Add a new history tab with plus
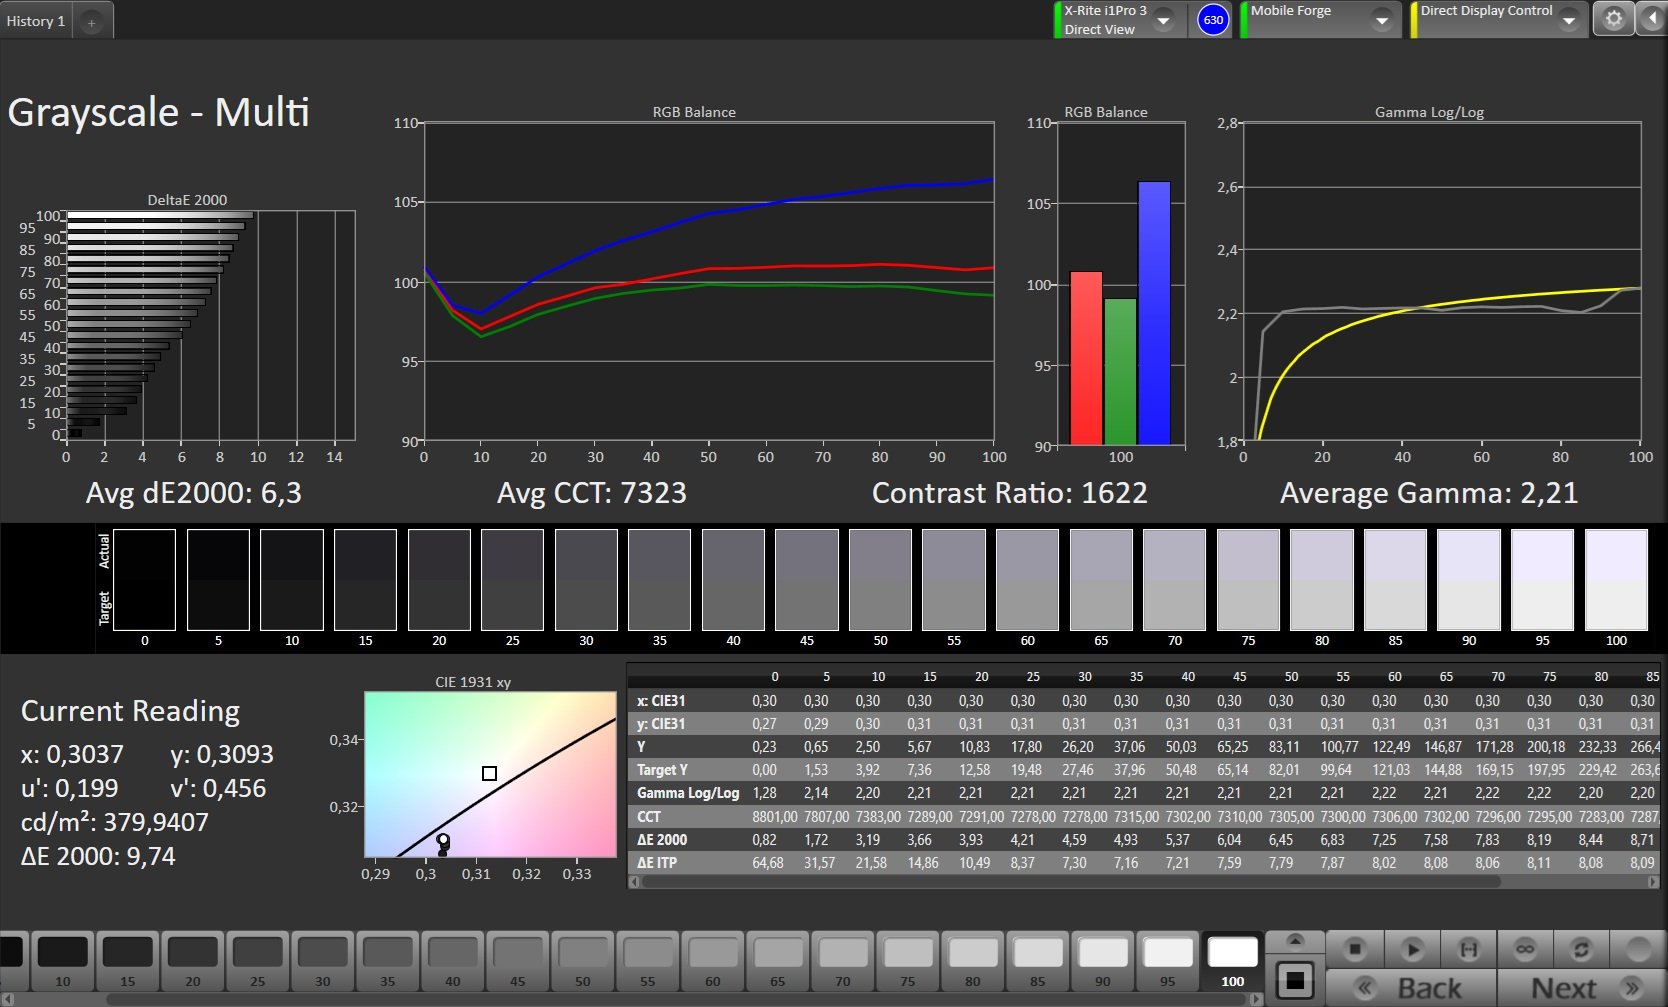1668x1007 pixels. click(91, 22)
